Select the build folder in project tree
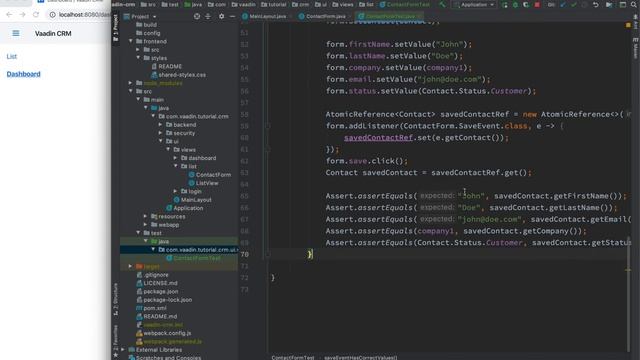 click(146, 24)
